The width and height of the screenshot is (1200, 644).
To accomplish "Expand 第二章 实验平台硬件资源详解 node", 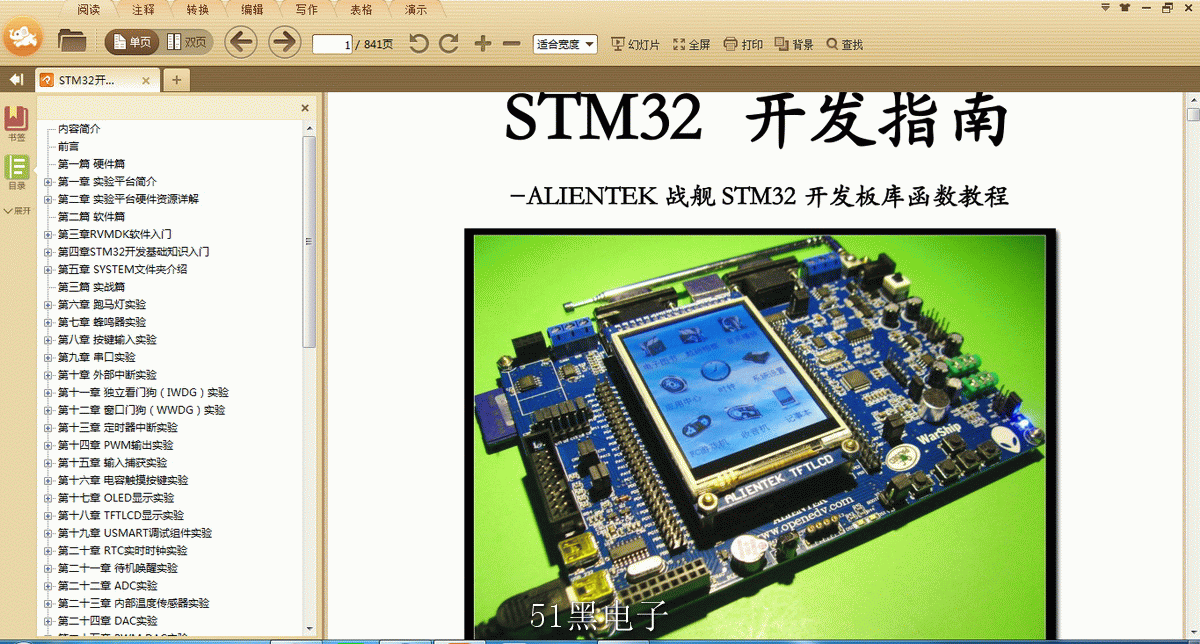I will tap(48, 199).
